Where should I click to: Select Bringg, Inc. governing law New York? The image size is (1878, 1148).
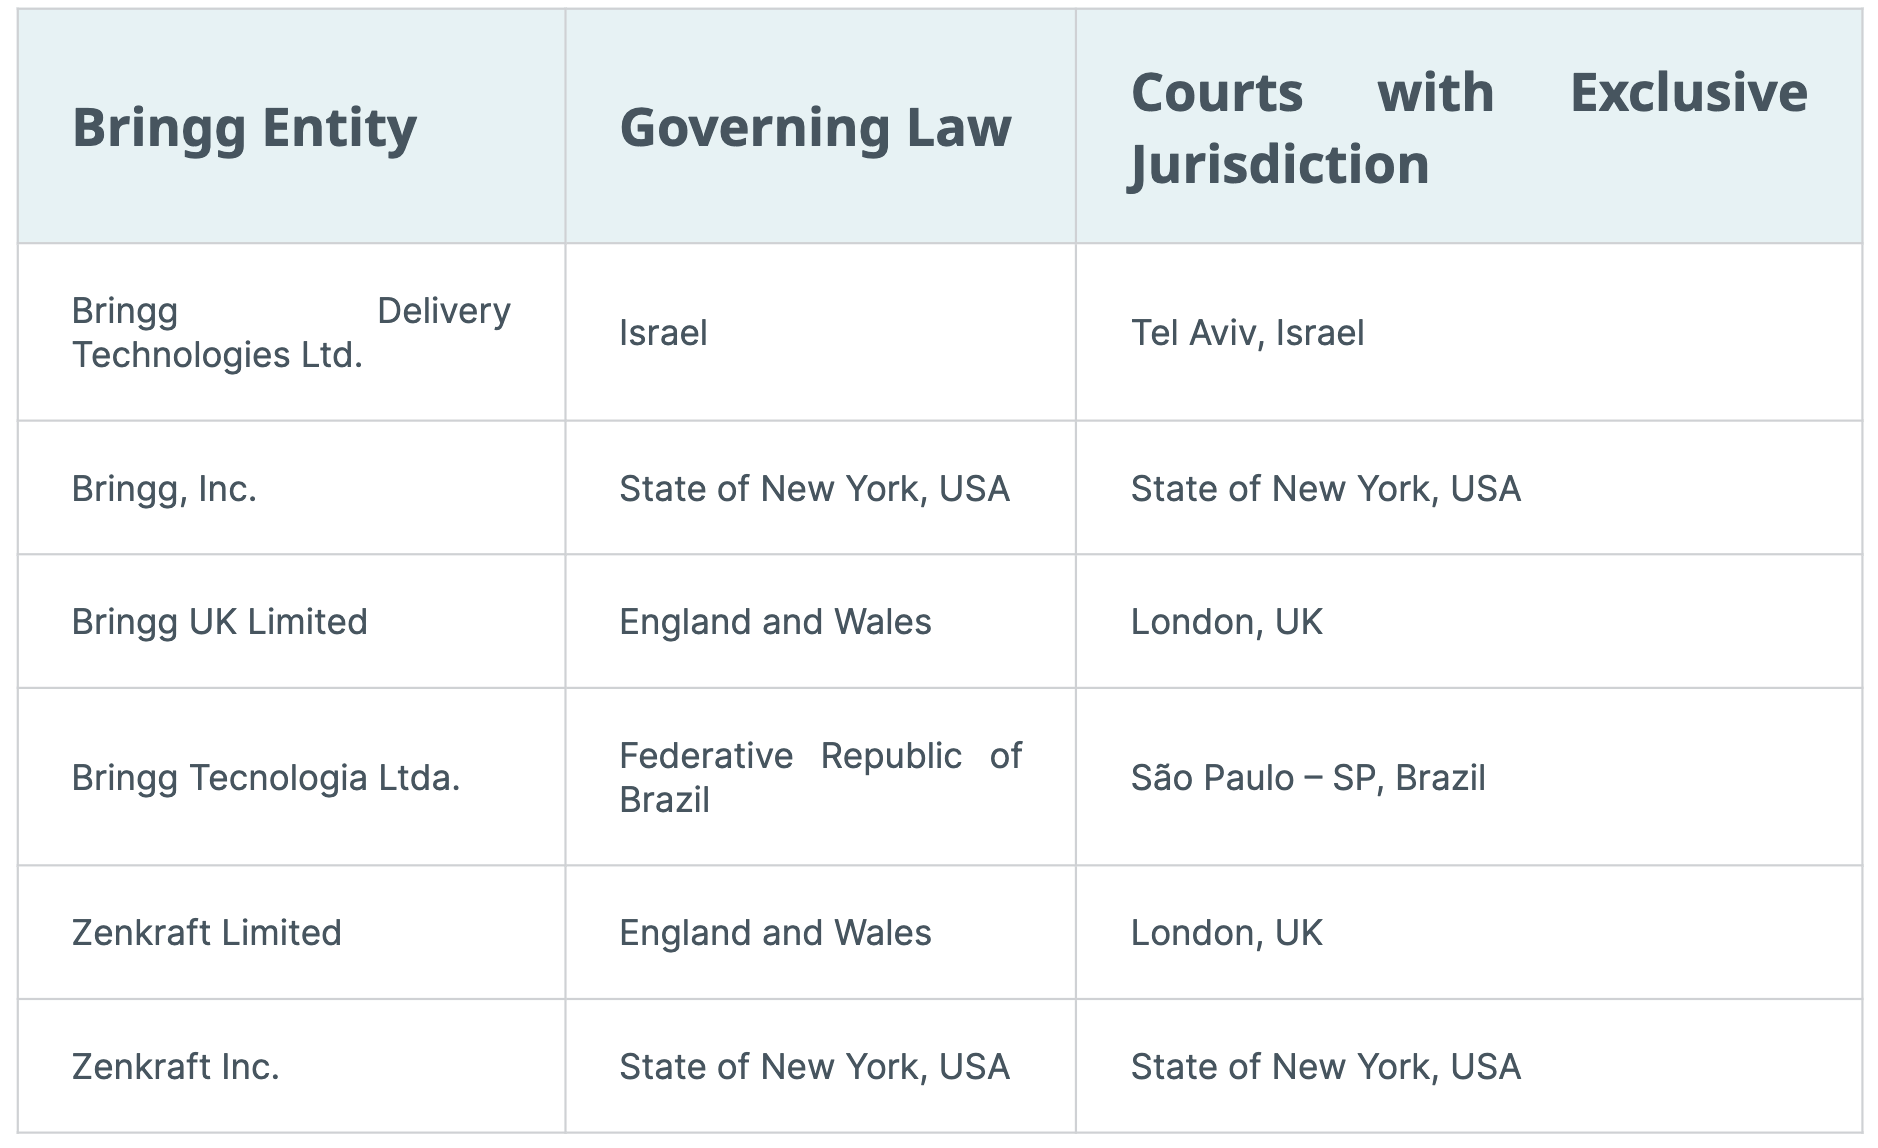(814, 489)
